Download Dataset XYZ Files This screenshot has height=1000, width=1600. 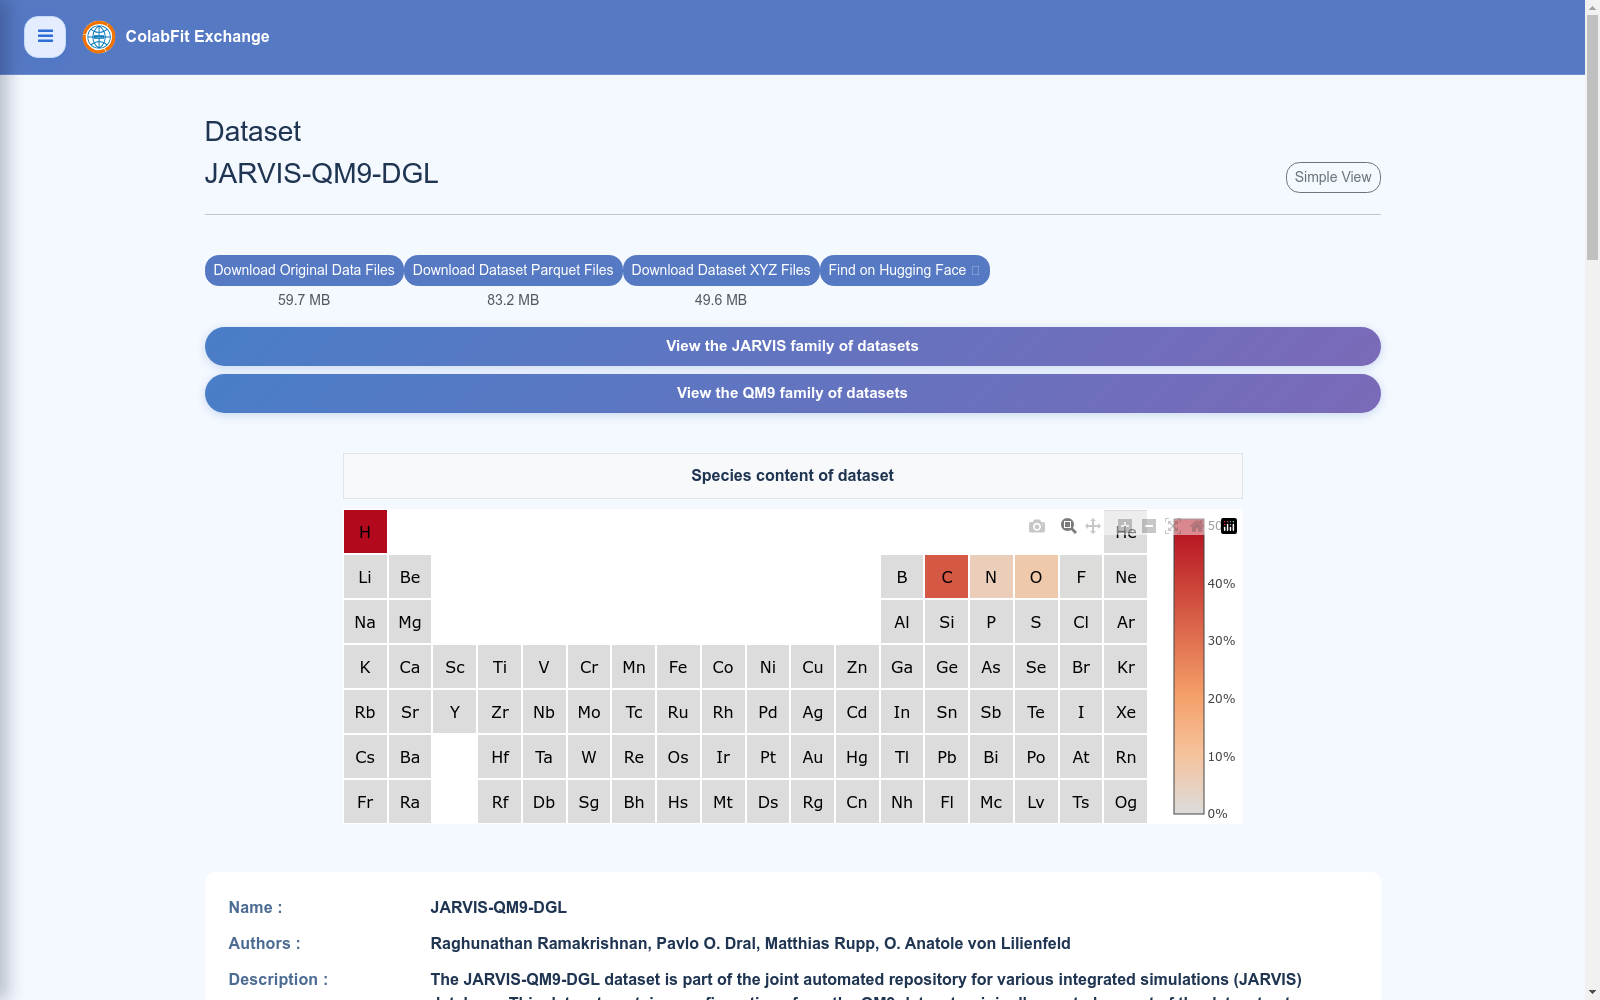(721, 271)
